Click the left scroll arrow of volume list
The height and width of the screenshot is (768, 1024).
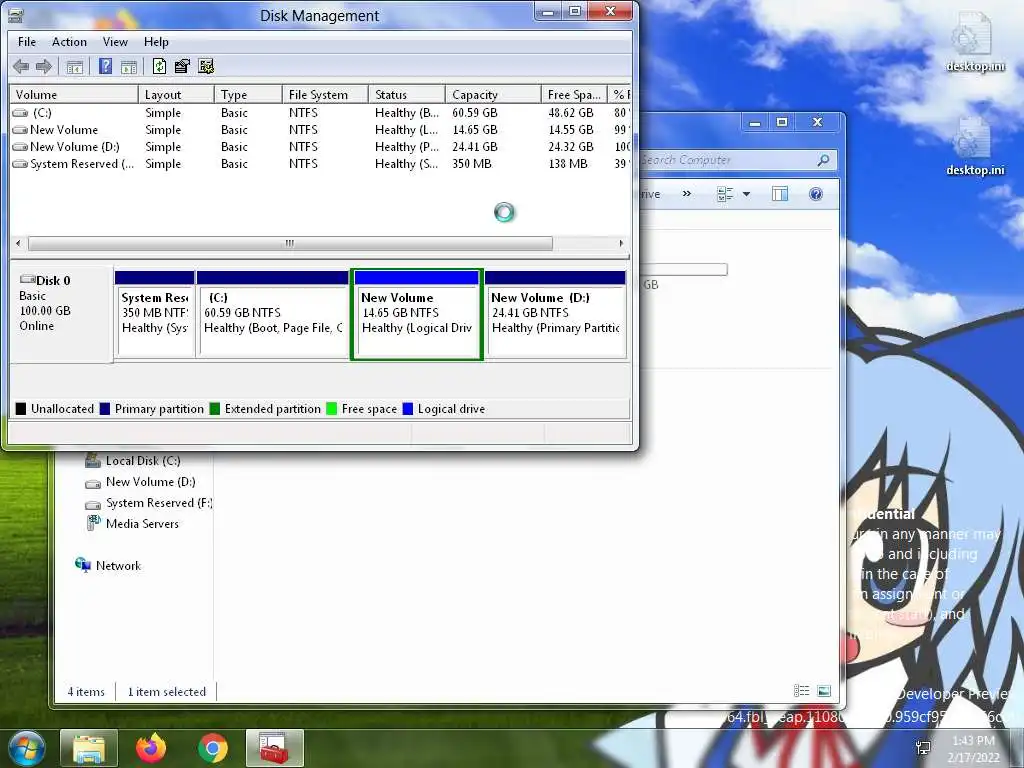click(x=18, y=243)
